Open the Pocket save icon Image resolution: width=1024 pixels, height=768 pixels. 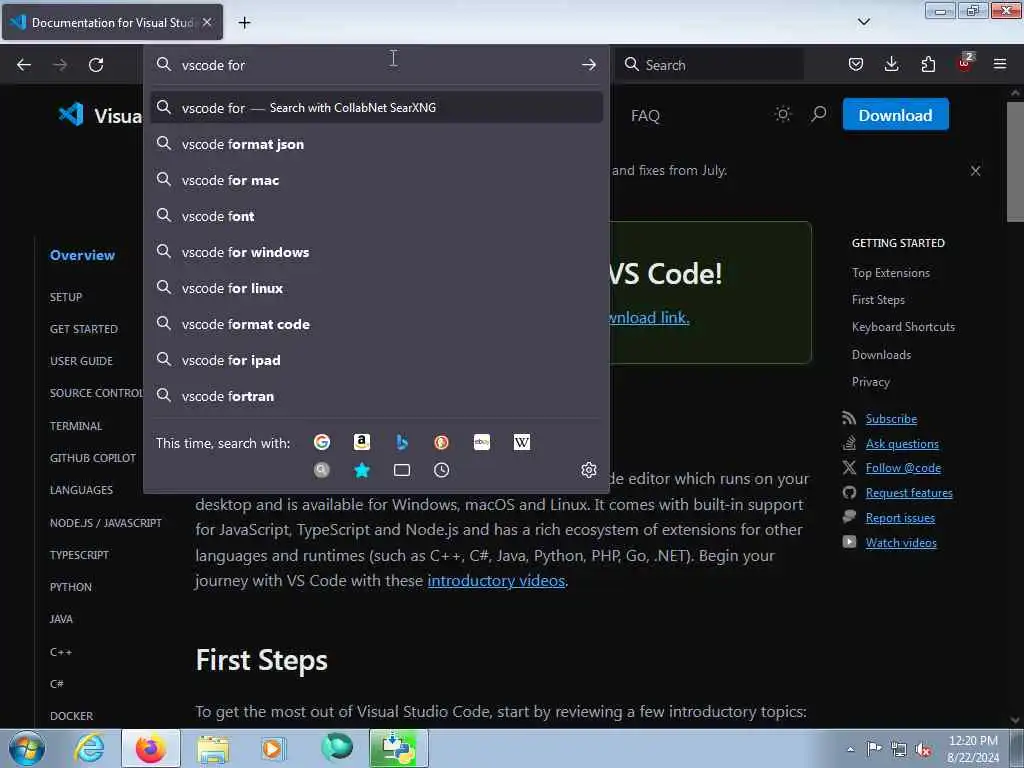tap(856, 64)
